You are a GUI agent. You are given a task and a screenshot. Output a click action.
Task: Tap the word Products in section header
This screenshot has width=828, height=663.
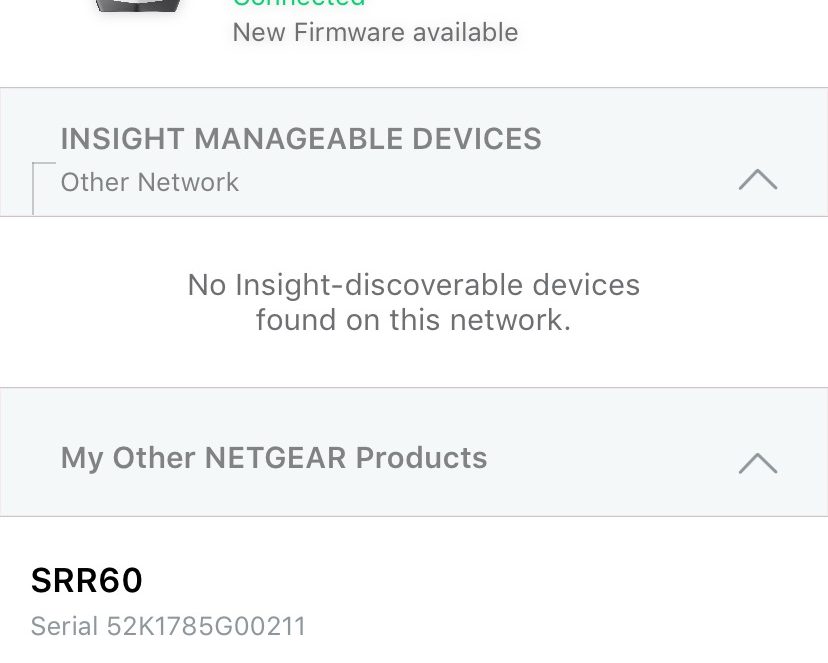421,457
